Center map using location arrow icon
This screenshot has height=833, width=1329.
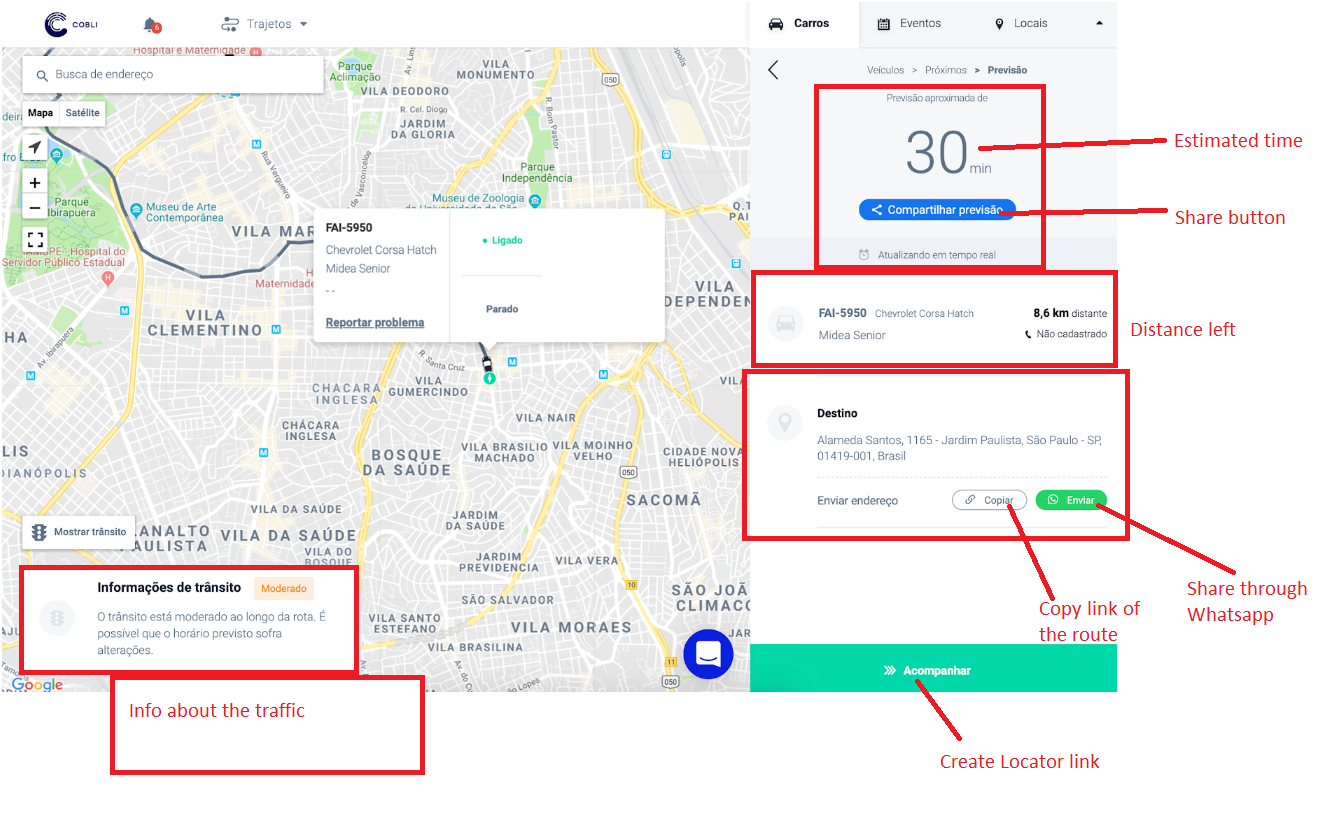pyautogui.click(x=35, y=148)
